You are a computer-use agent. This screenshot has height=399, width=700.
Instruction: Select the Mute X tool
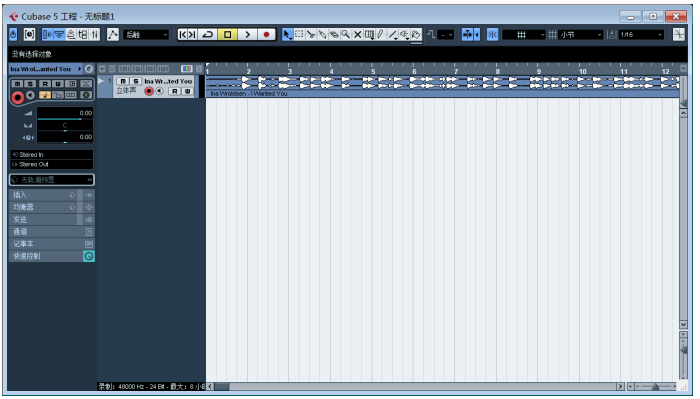[357, 34]
